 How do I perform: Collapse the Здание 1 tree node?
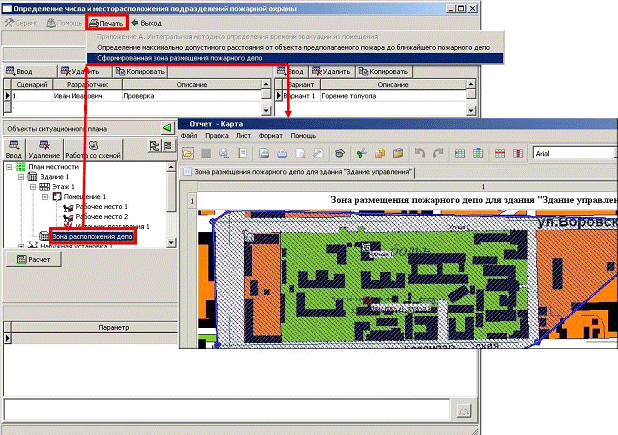19,177
